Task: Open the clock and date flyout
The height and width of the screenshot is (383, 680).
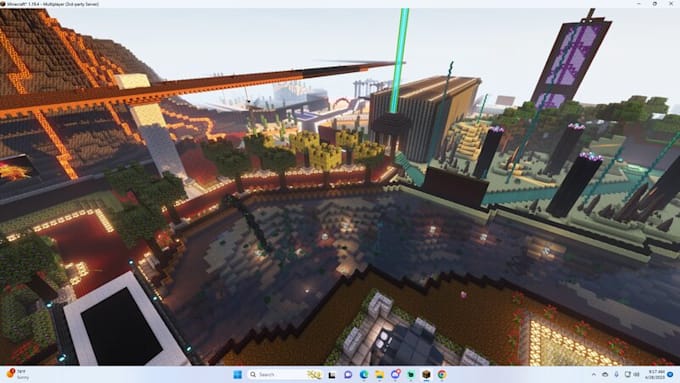Action: [654, 374]
